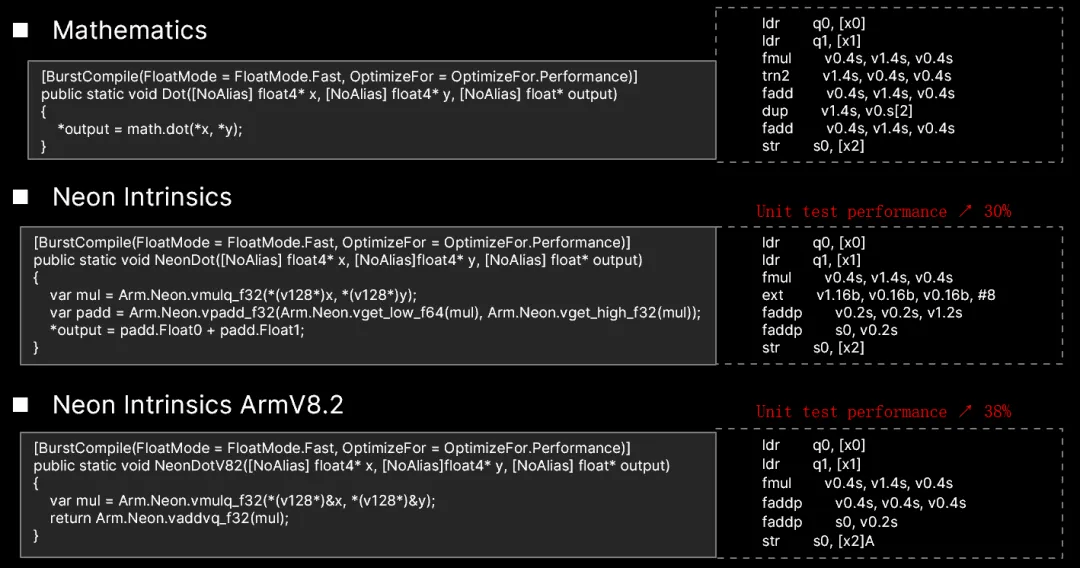Click the square bullet beside Mathematics
This screenshot has width=1080, height=568.
click(20, 30)
